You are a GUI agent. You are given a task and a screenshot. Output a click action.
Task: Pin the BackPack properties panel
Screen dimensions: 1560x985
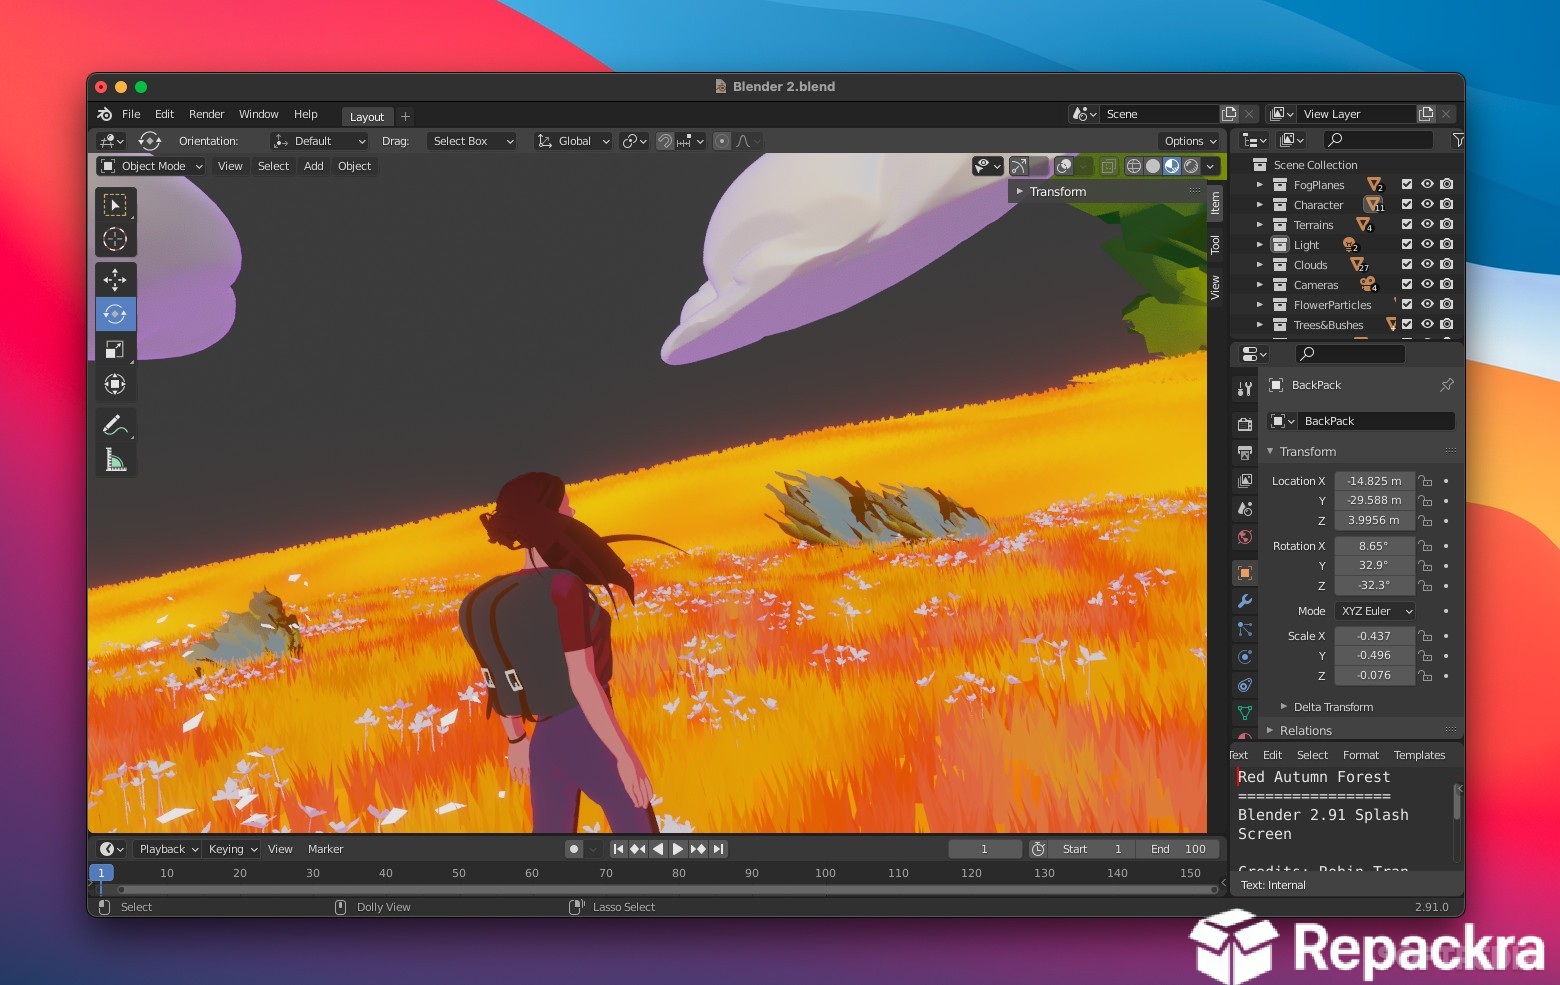pyautogui.click(x=1446, y=385)
